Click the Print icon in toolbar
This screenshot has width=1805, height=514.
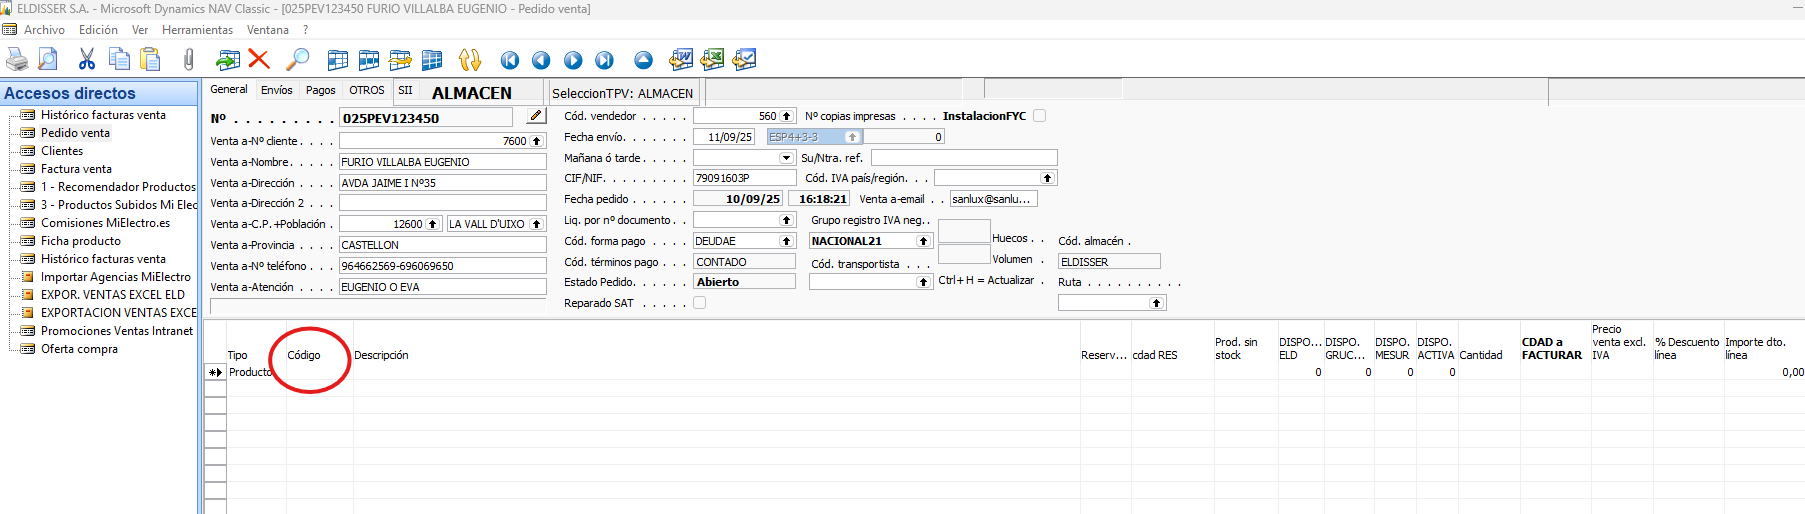click(x=17, y=60)
